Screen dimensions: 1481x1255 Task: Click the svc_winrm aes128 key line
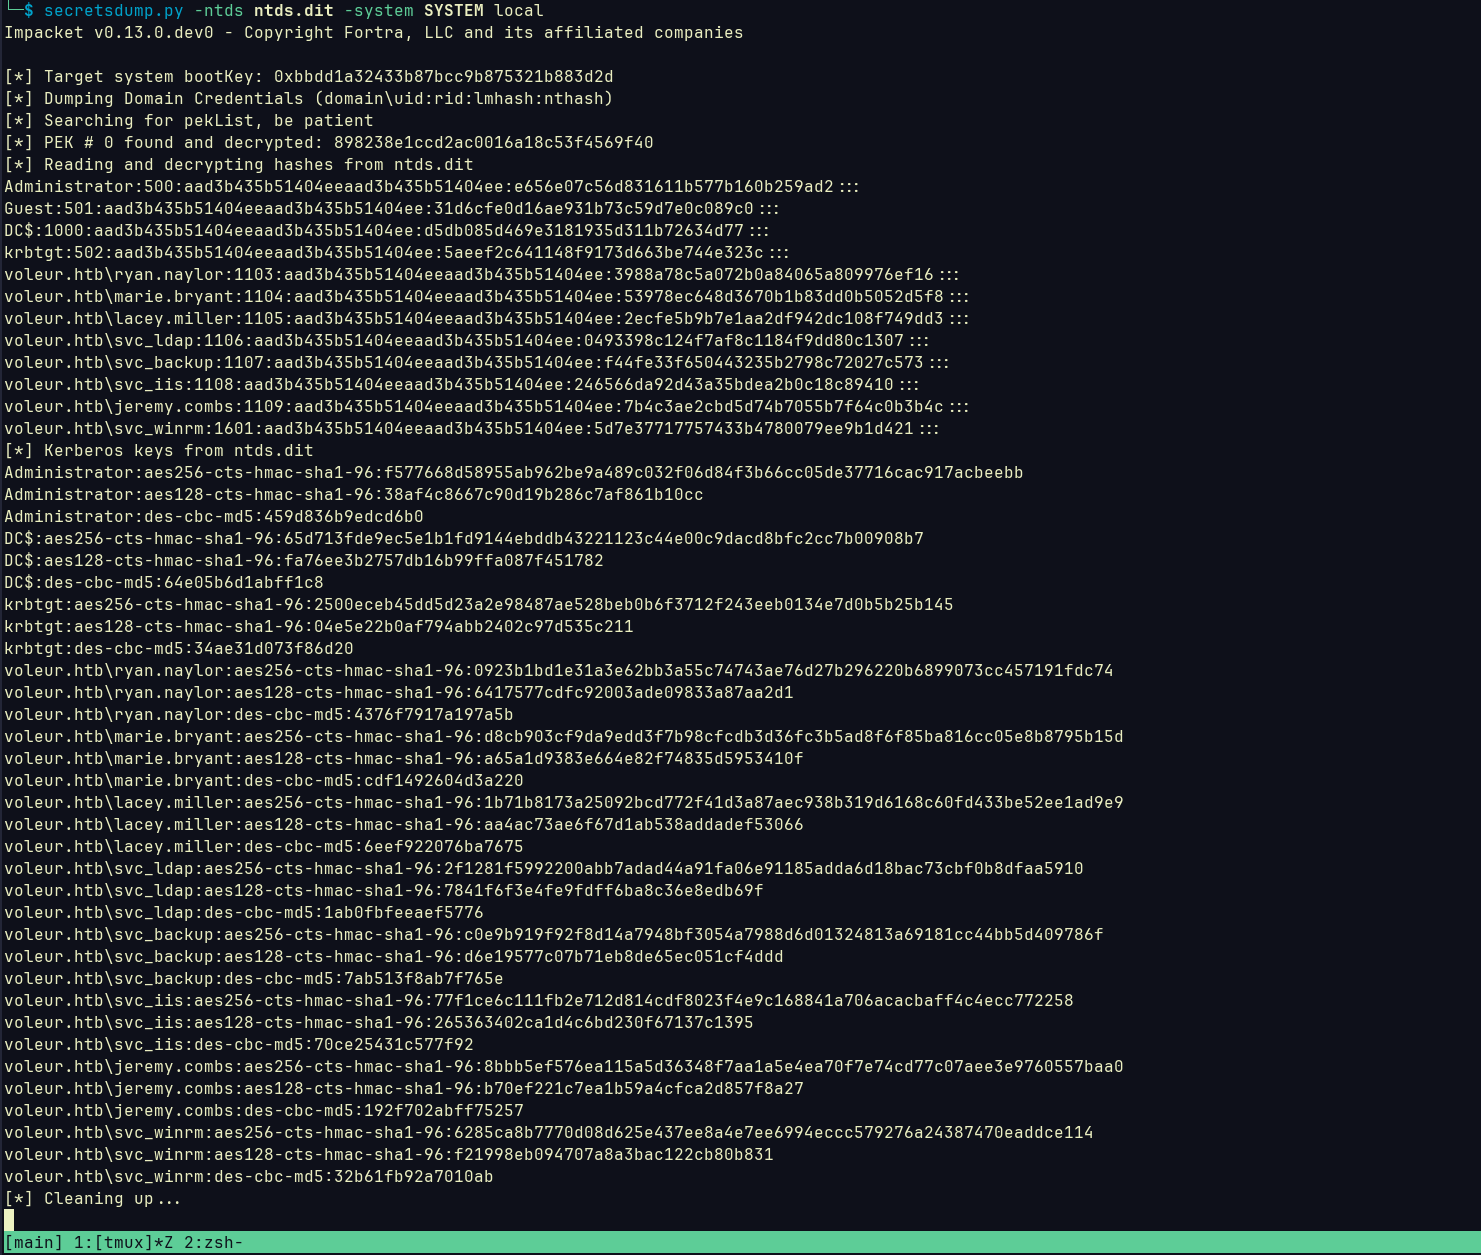(x=389, y=1155)
